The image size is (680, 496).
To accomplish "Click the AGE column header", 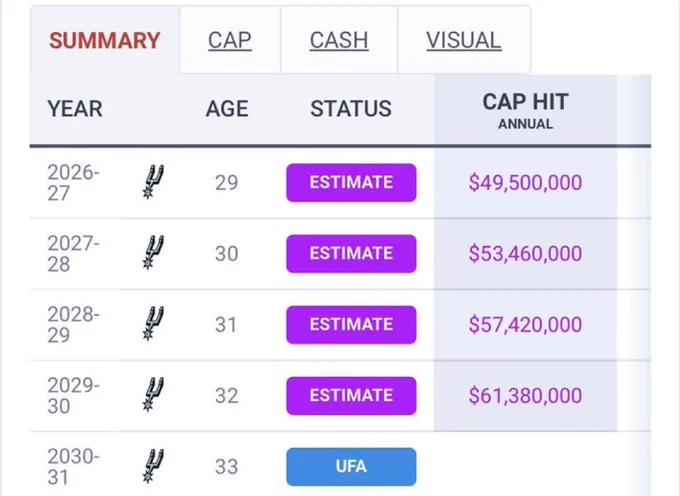I will pos(227,108).
